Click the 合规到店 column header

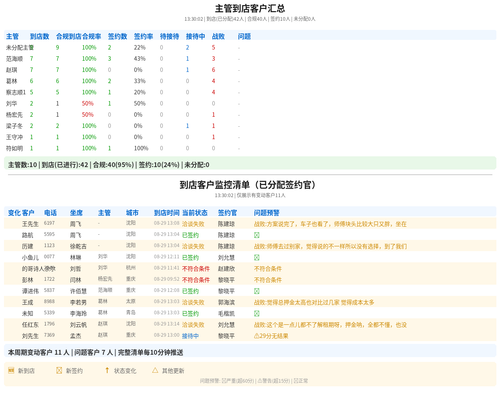(x=69, y=36)
